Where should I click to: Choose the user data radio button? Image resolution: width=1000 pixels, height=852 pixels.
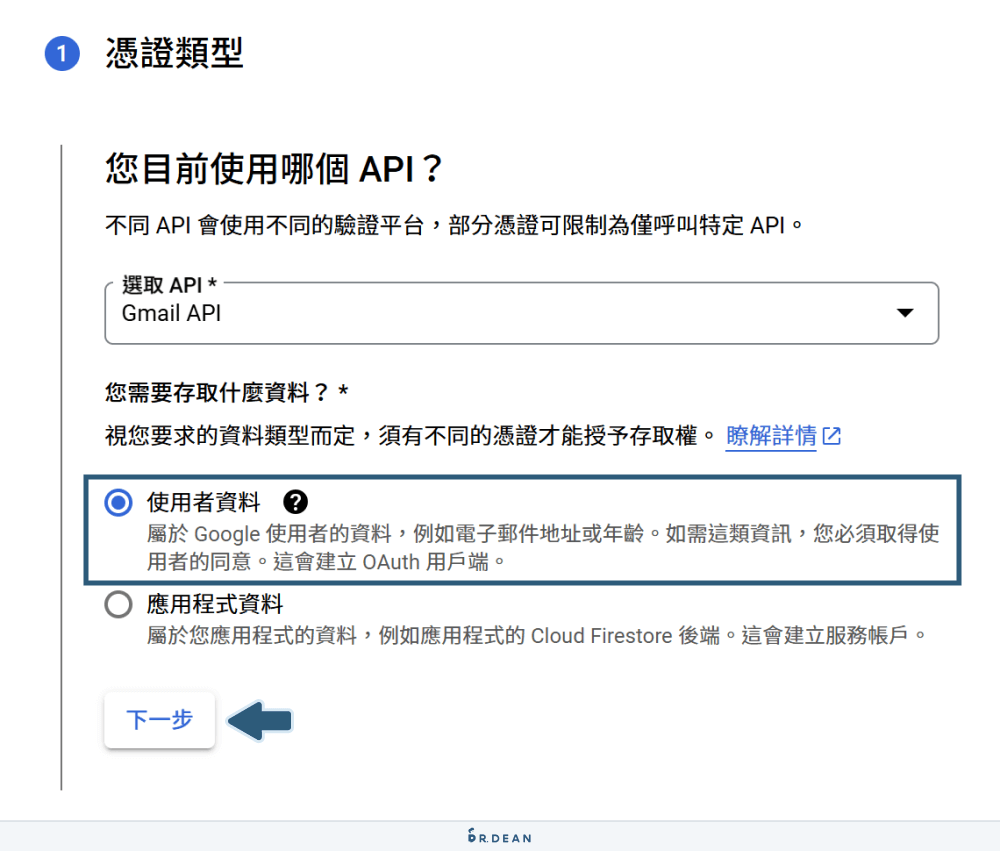(118, 503)
